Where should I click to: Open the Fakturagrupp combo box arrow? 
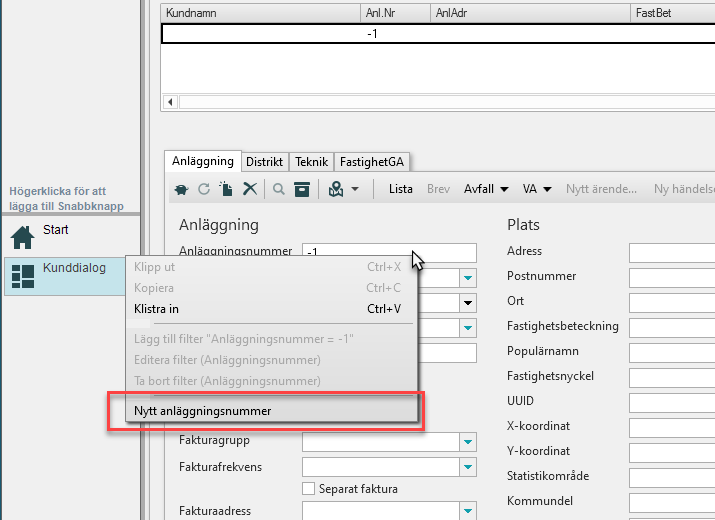pos(468,441)
